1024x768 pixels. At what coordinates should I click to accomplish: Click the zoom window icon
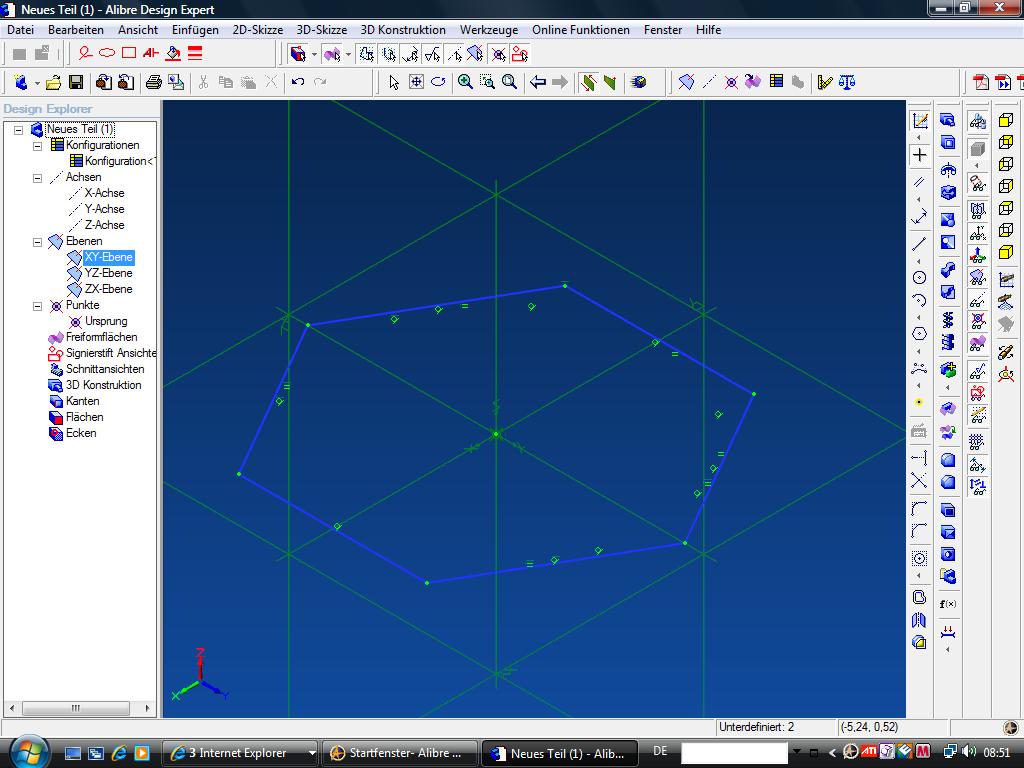[487, 82]
